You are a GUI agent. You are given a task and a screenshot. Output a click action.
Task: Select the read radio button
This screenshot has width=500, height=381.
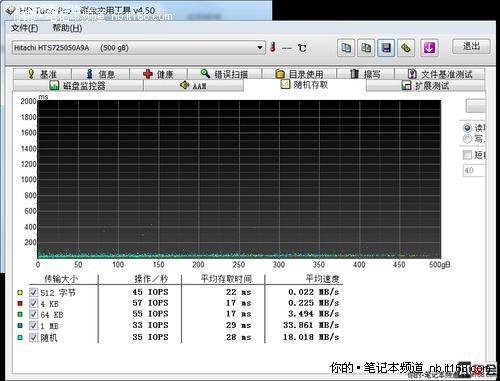[467, 128]
